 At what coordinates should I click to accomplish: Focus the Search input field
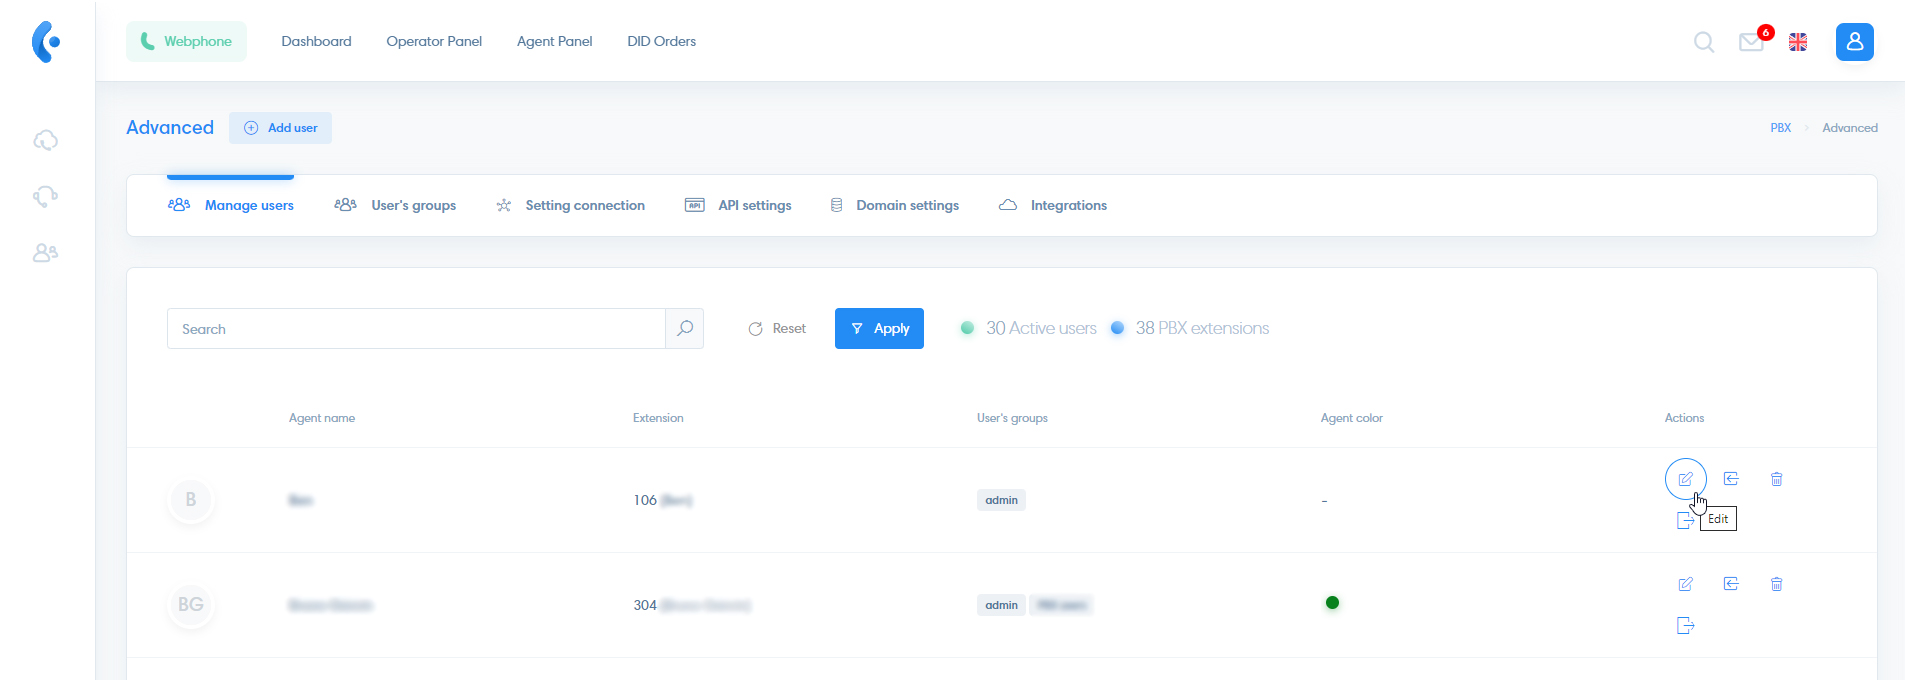[416, 328]
